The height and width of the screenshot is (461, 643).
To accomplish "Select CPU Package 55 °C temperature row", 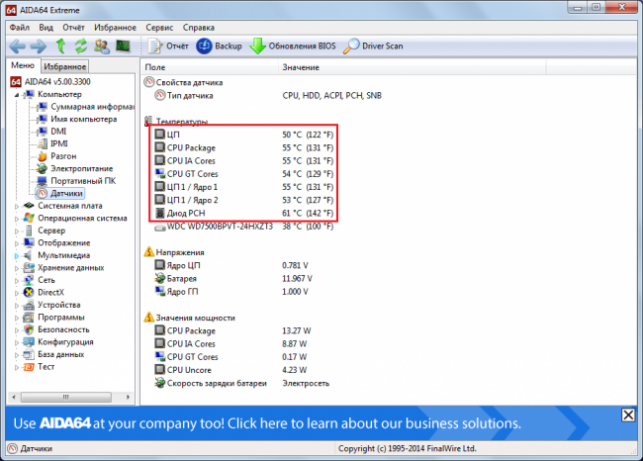I will (x=244, y=148).
